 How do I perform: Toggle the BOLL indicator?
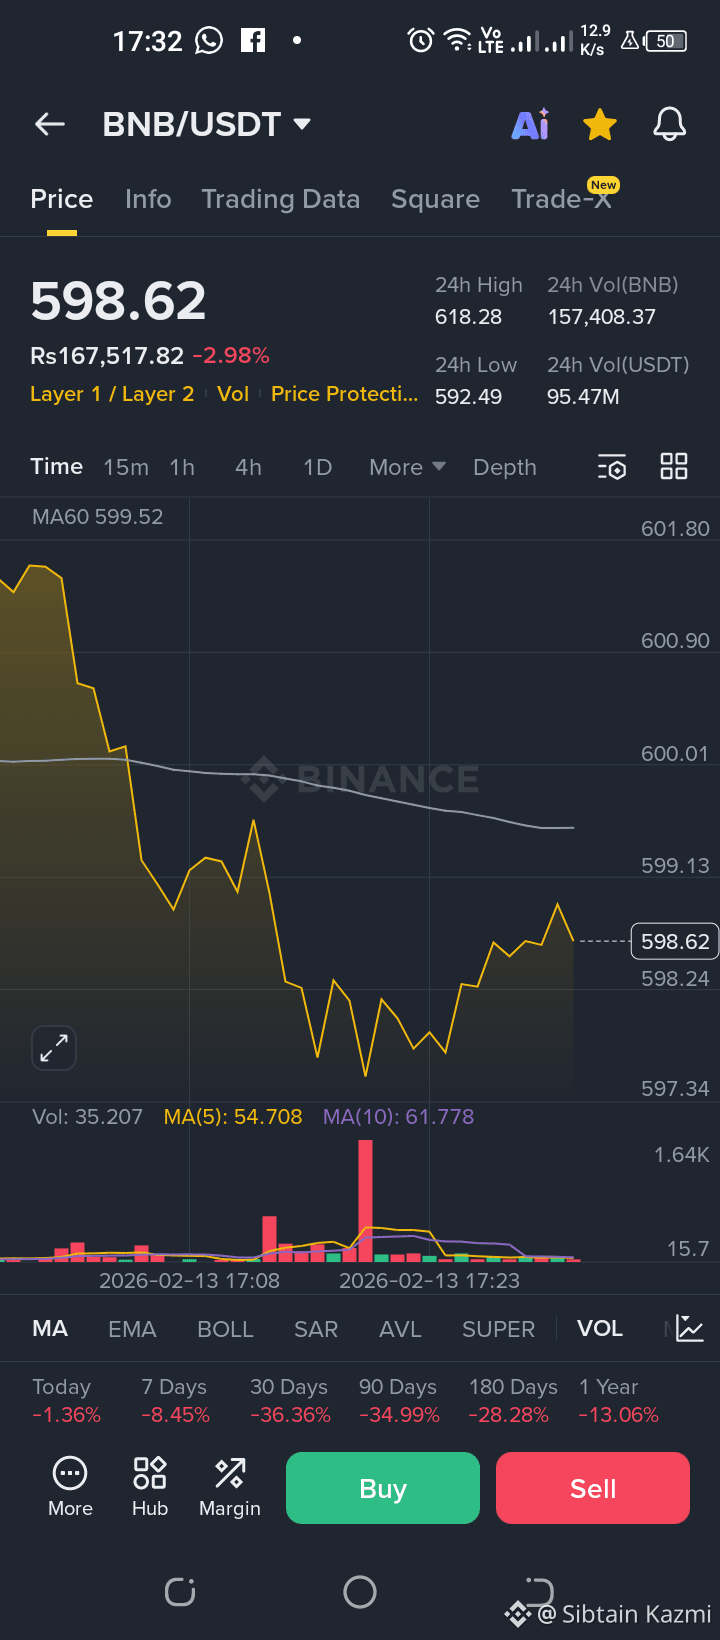coord(225,1329)
